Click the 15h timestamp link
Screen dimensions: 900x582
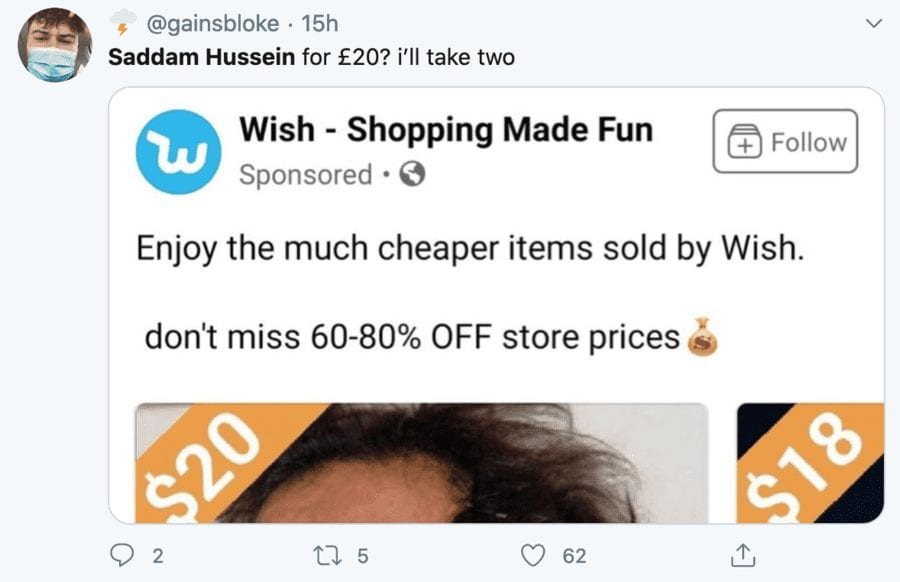coord(319,23)
